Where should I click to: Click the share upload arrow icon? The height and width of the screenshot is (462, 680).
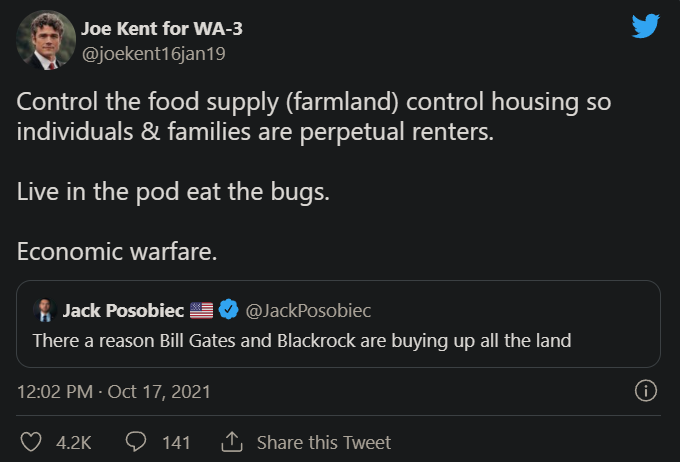[x=230, y=442]
